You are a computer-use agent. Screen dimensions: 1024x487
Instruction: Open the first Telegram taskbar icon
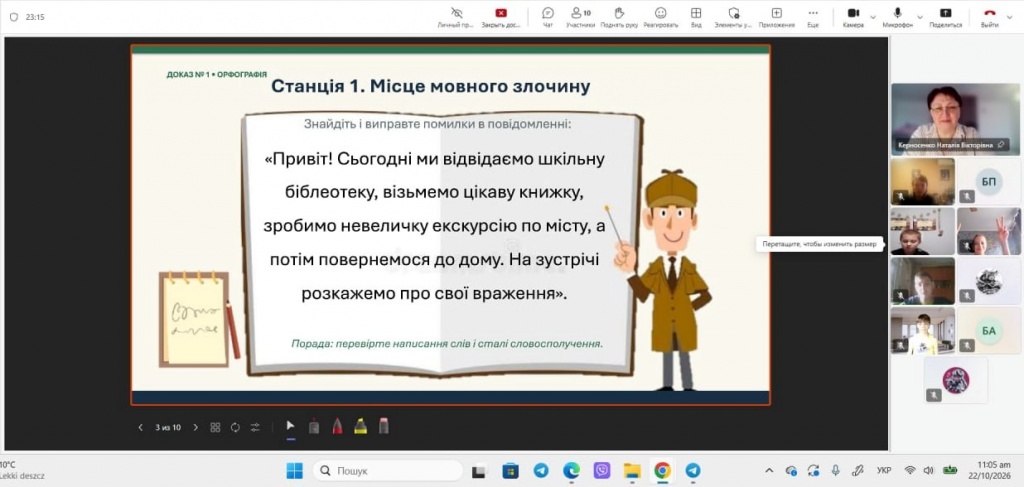541,471
